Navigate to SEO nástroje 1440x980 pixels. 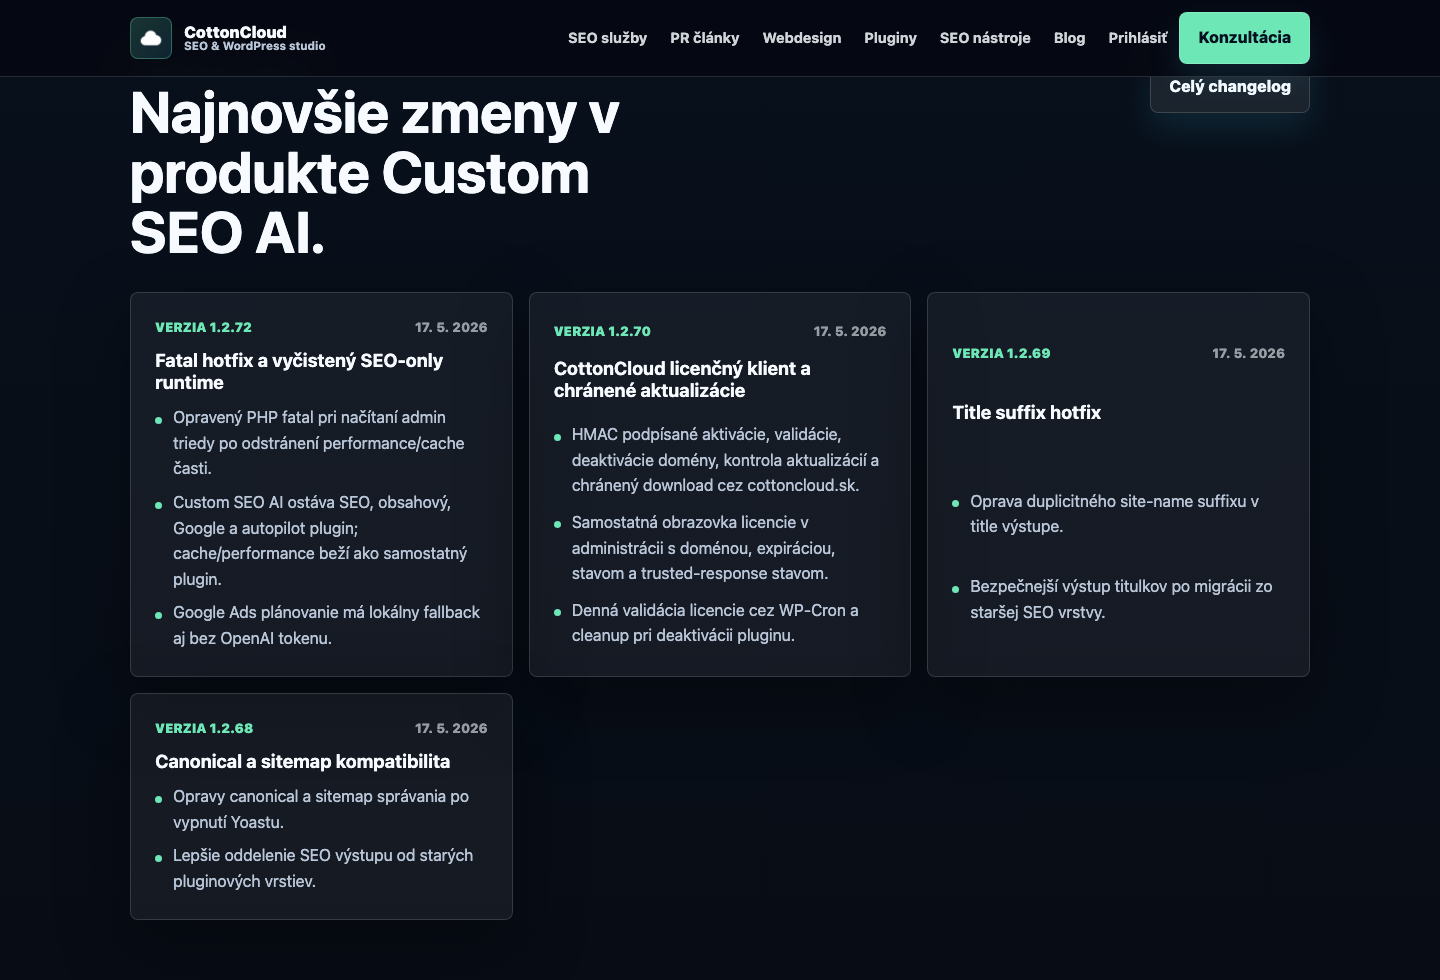(x=985, y=38)
